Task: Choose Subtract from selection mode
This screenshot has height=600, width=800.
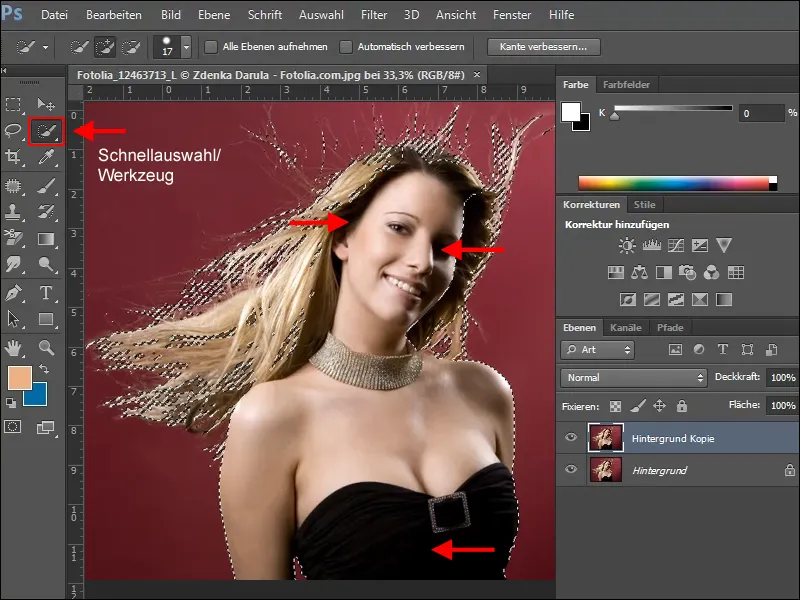Action: click(x=131, y=47)
